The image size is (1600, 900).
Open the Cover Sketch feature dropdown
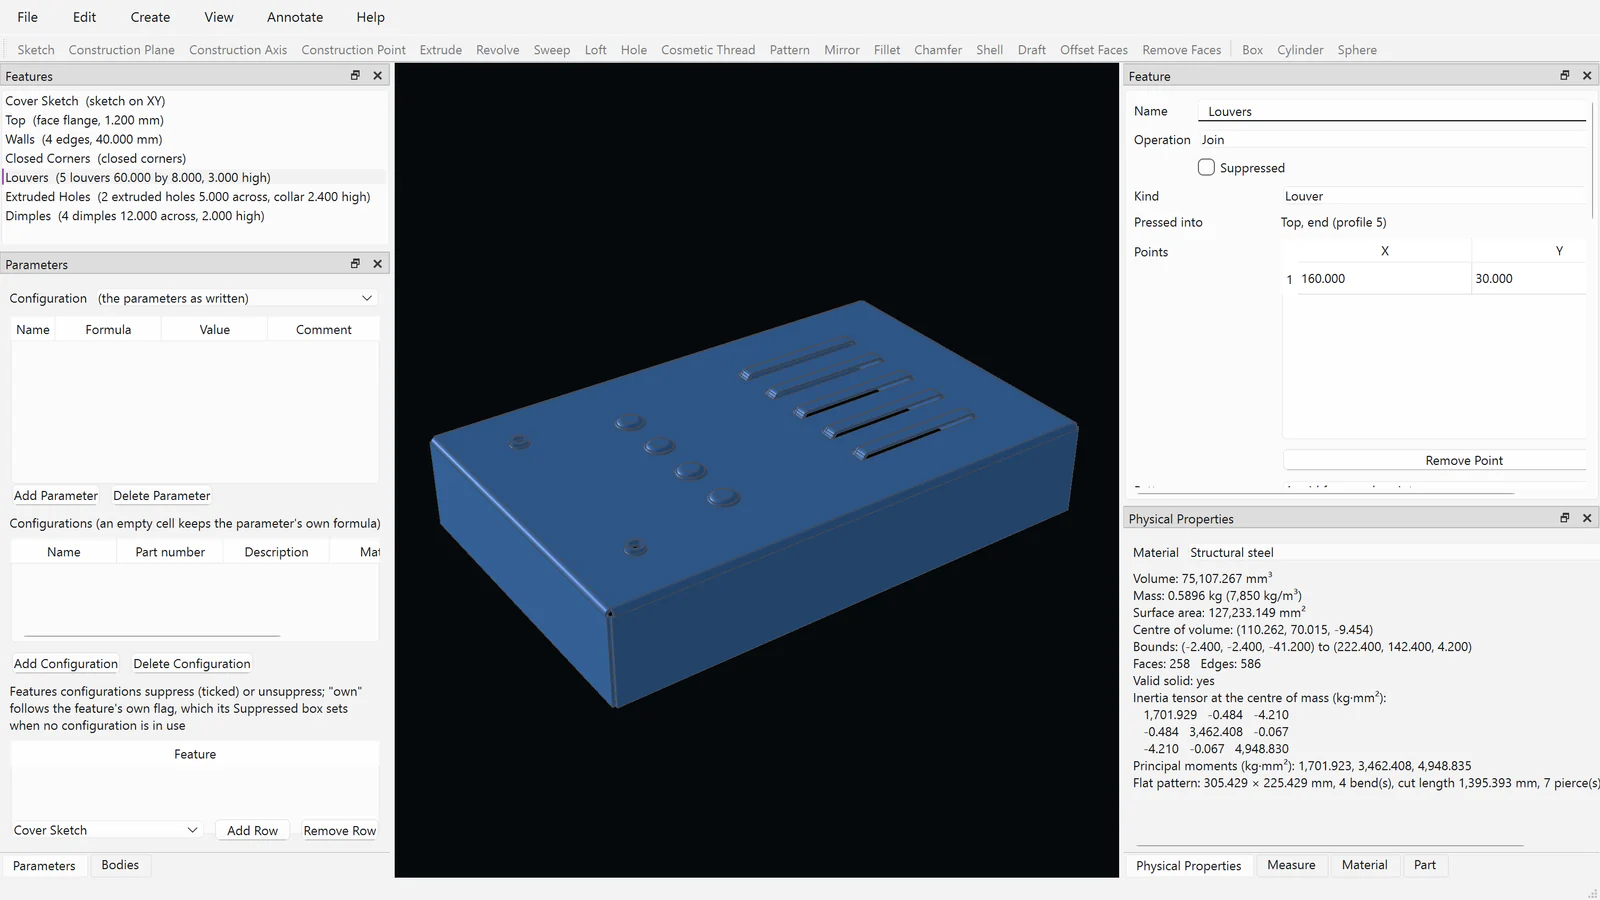(x=106, y=830)
